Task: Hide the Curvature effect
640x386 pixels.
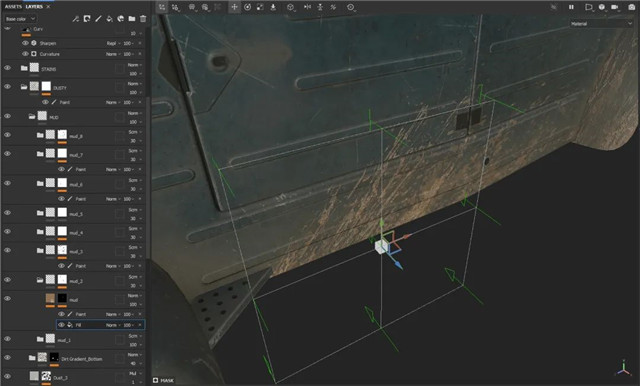Action: [25, 53]
